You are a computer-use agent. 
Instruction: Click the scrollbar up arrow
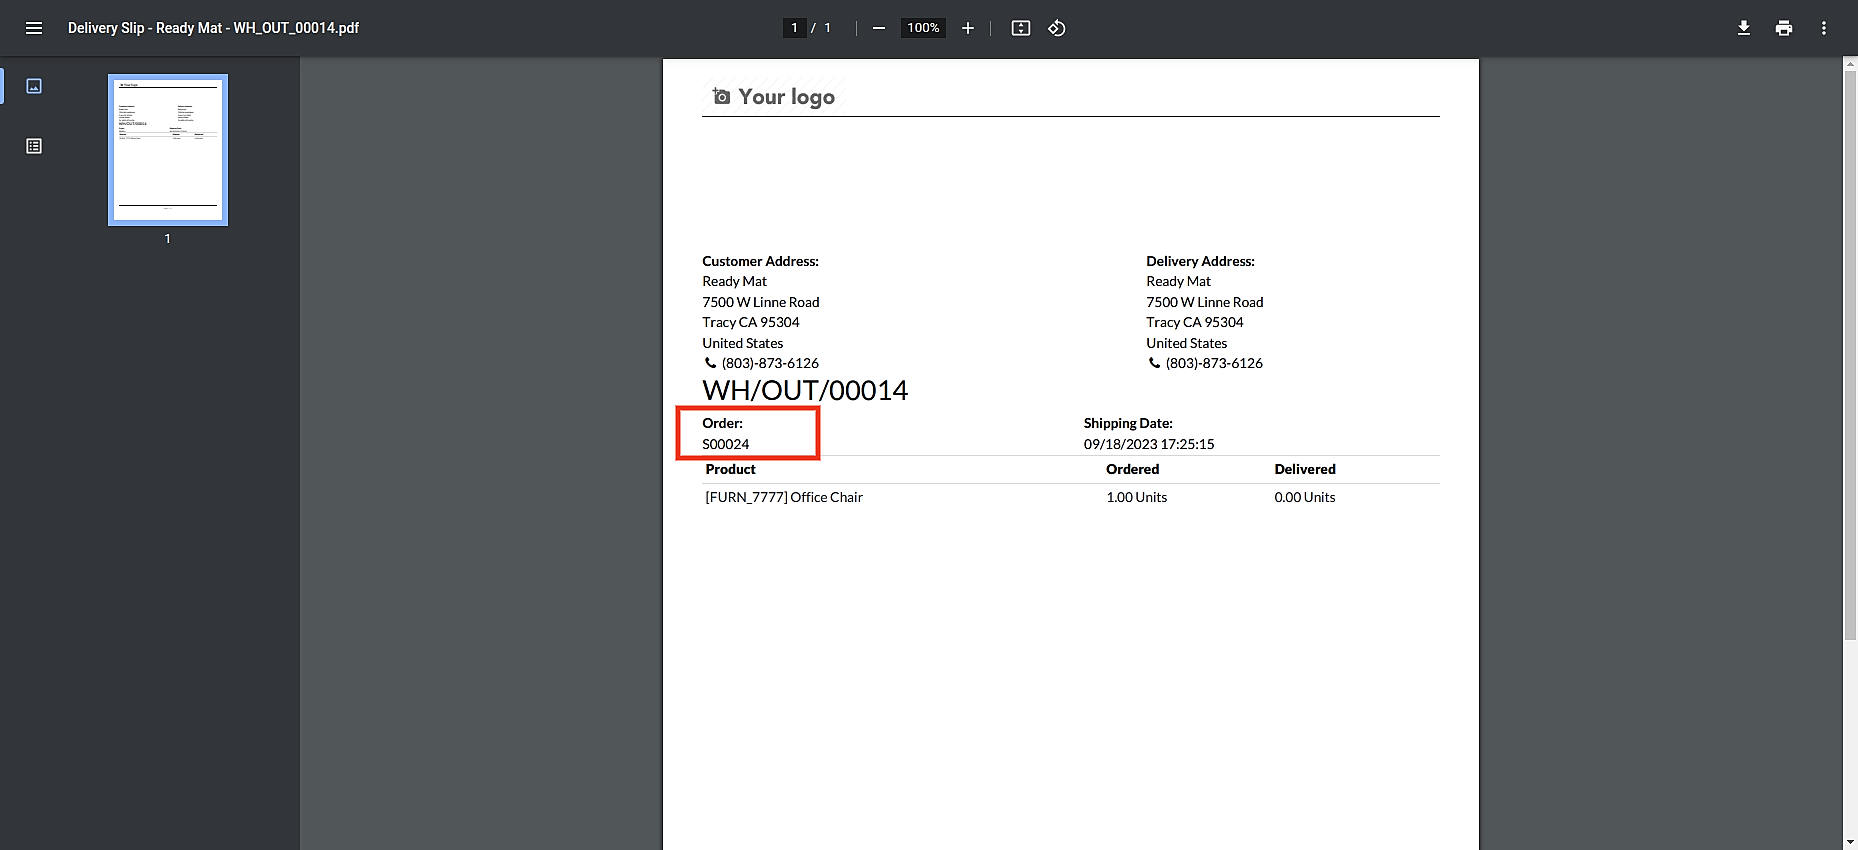click(x=1850, y=64)
